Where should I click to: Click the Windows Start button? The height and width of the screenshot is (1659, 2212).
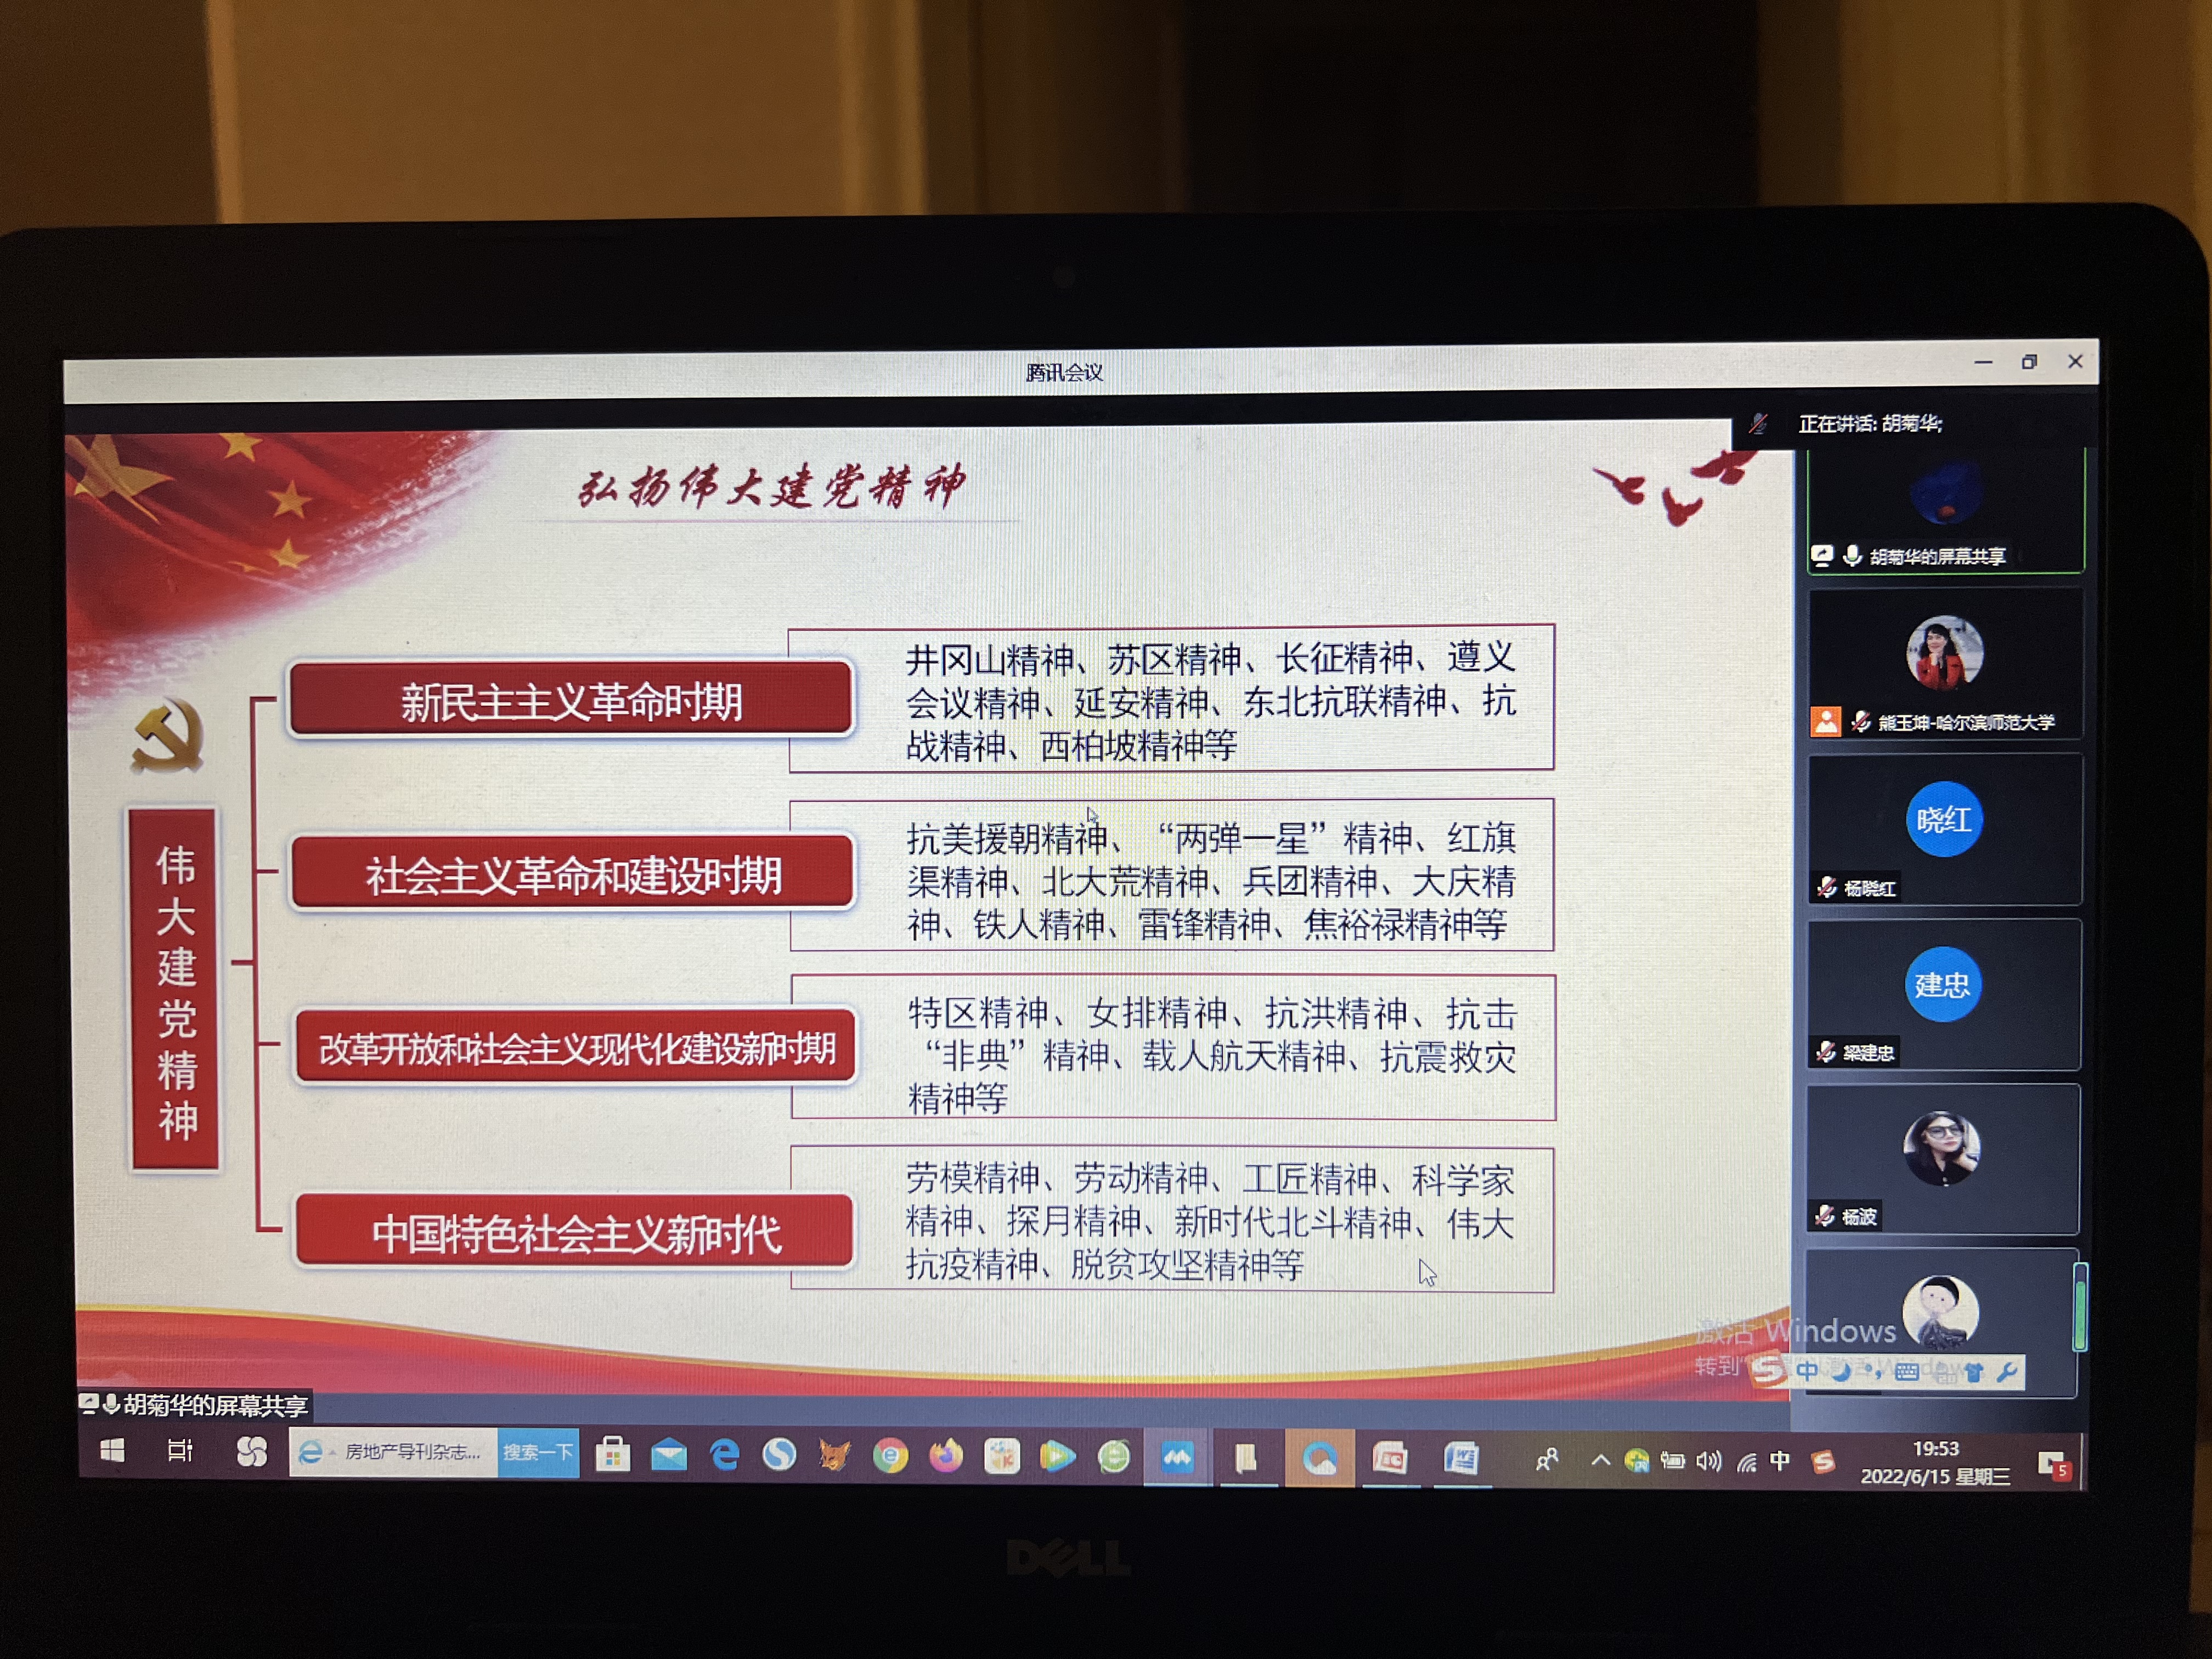click(113, 1450)
